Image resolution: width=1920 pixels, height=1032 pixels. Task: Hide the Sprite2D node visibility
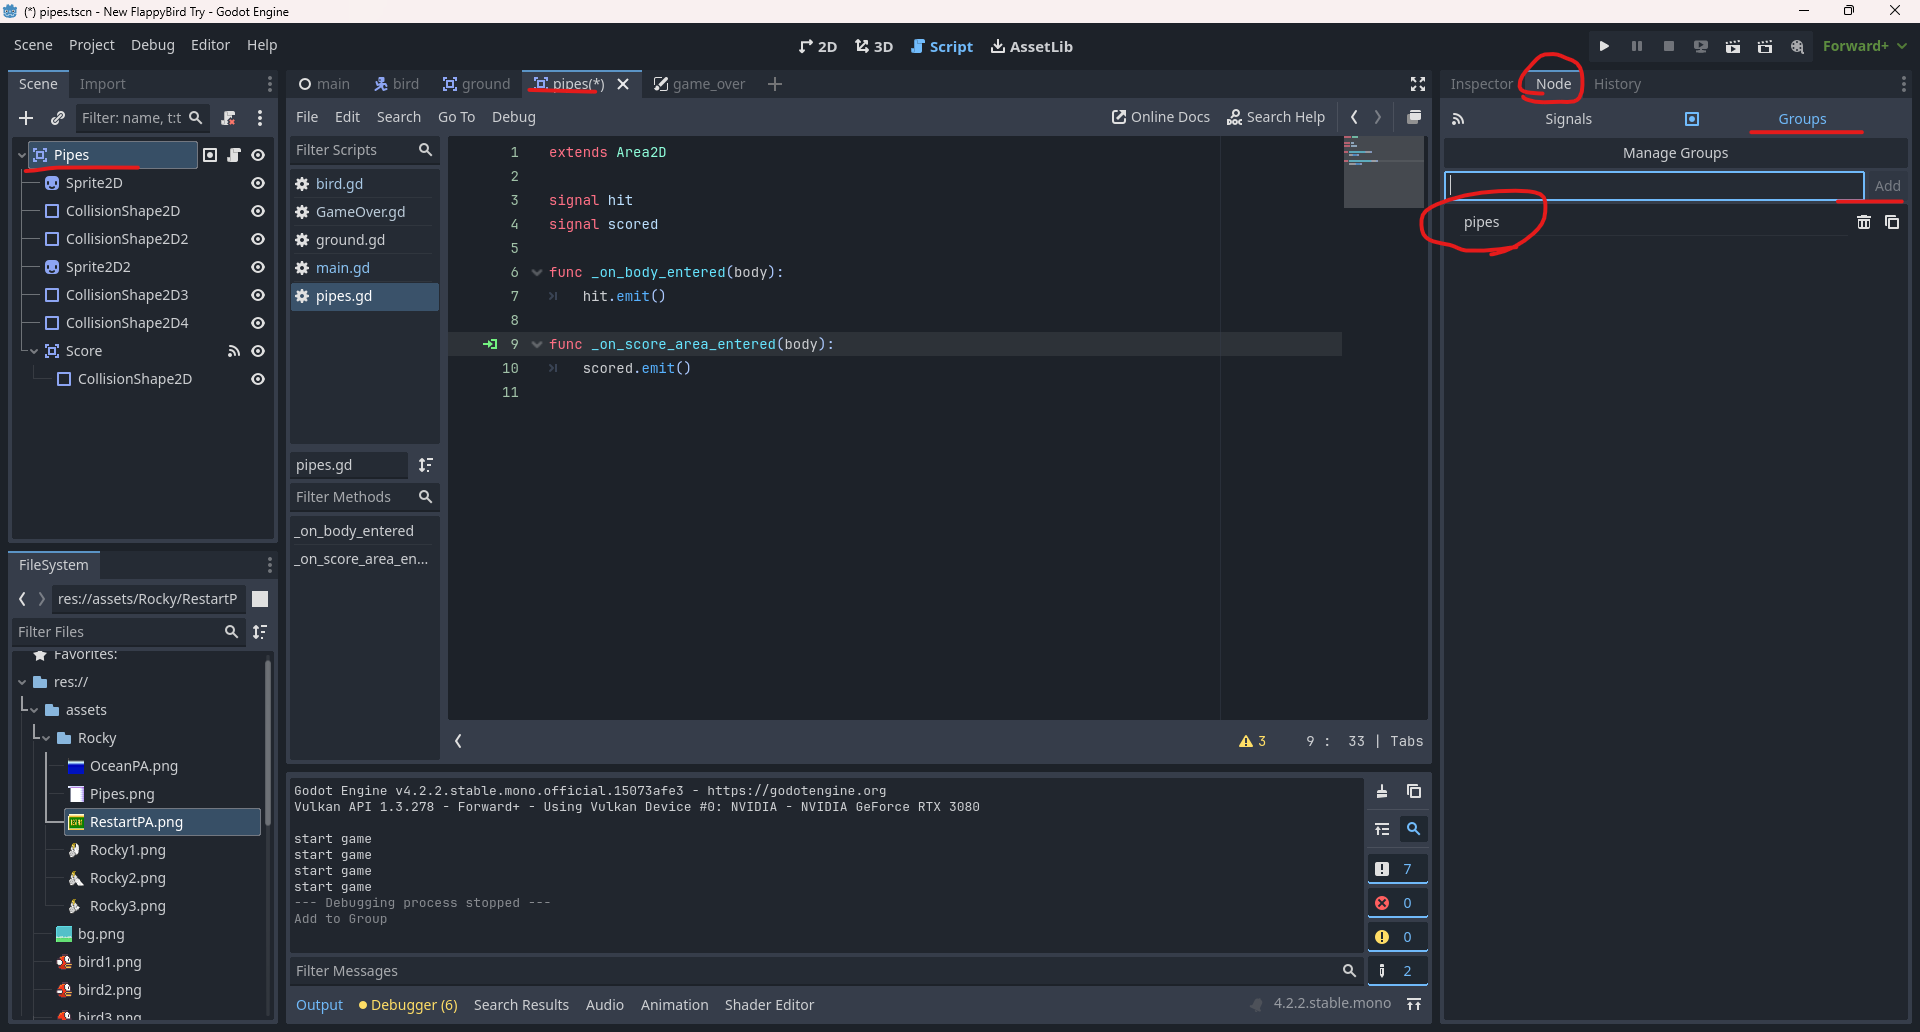(x=258, y=183)
